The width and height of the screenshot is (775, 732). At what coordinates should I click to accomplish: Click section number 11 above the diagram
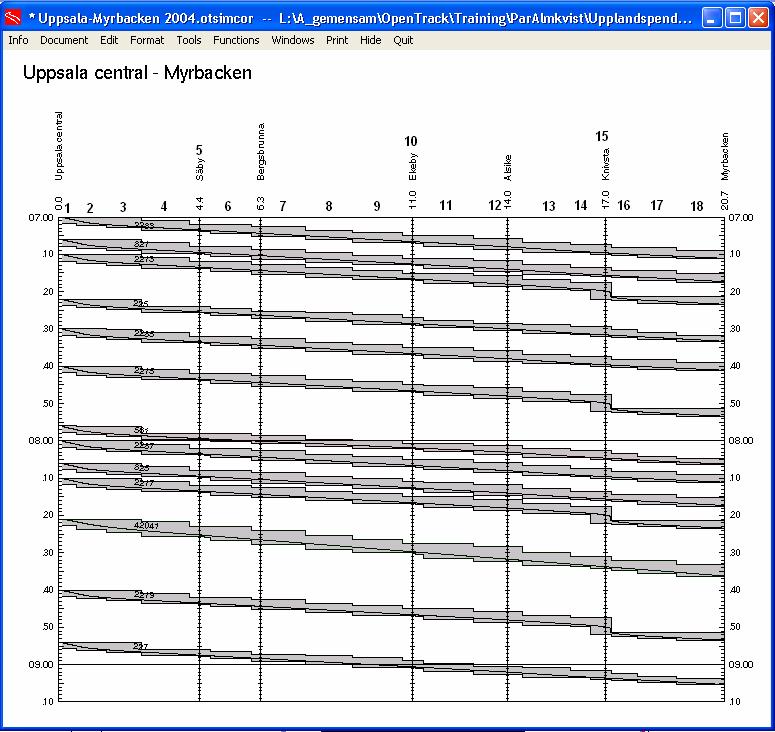coord(446,205)
